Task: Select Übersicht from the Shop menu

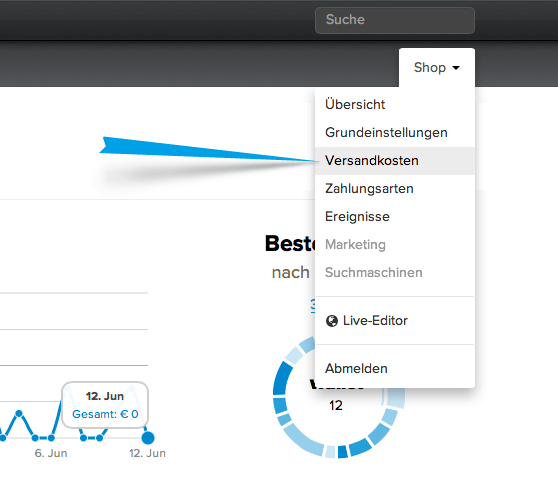Action: tap(355, 104)
